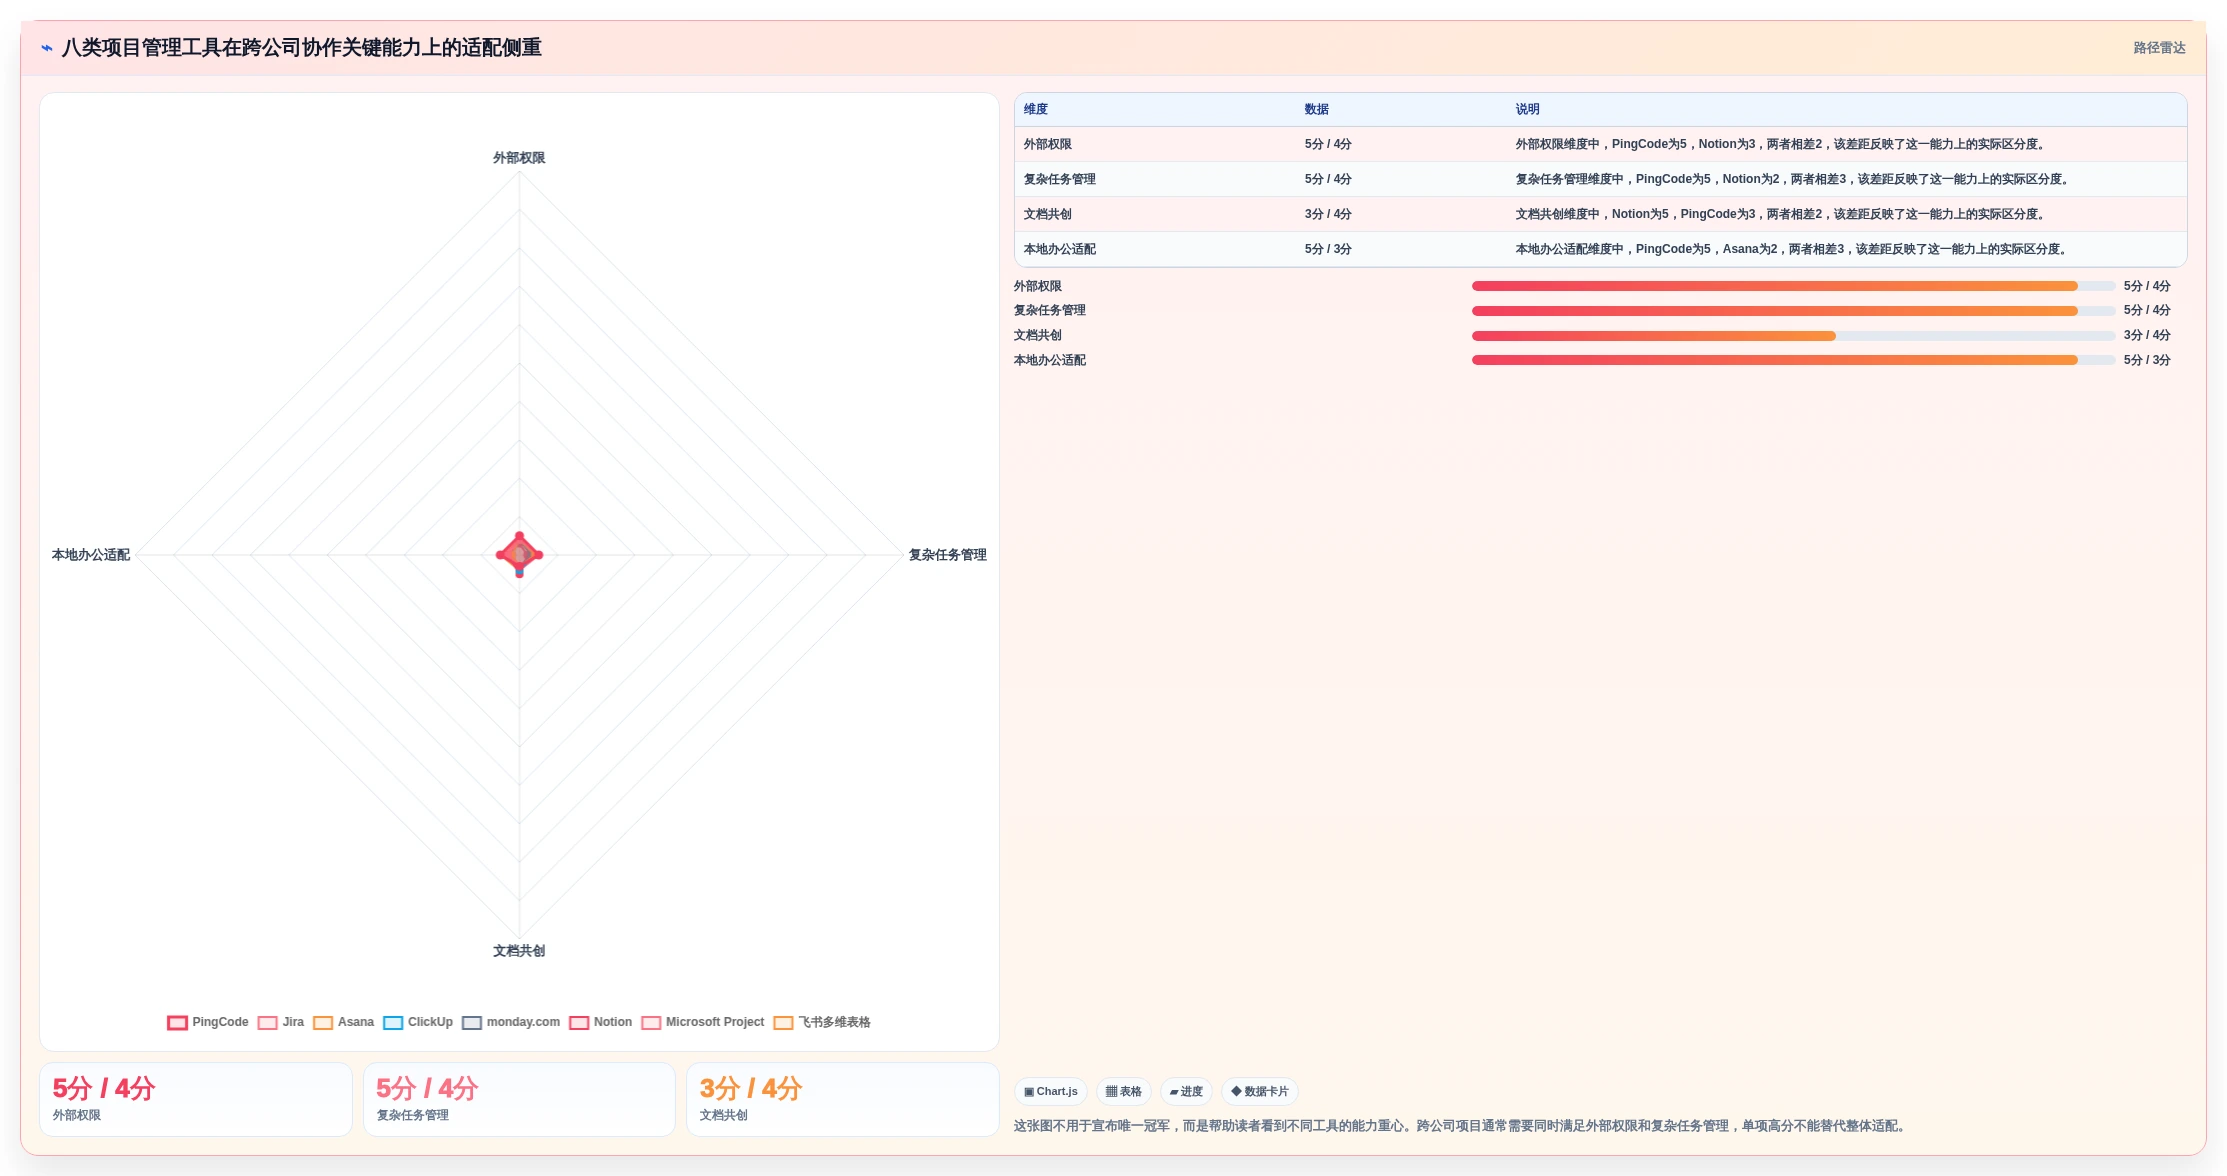Click the radar data polygon at center
This screenshot has width=2227, height=1176.
519,554
